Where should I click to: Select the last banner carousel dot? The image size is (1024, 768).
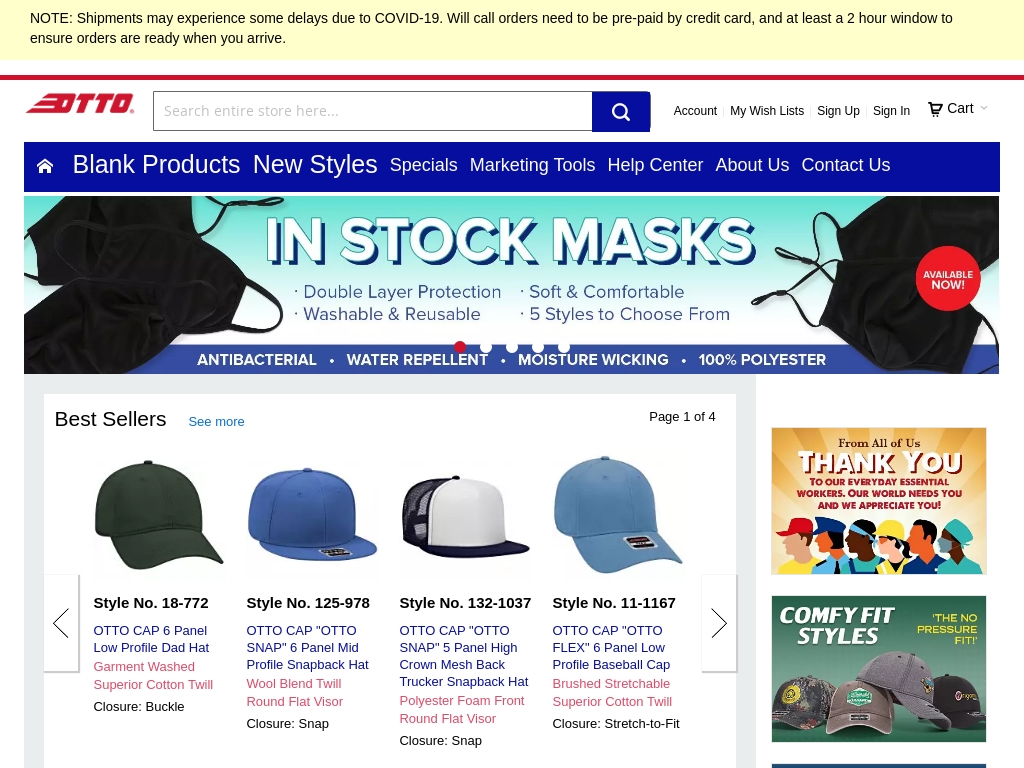point(564,347)
